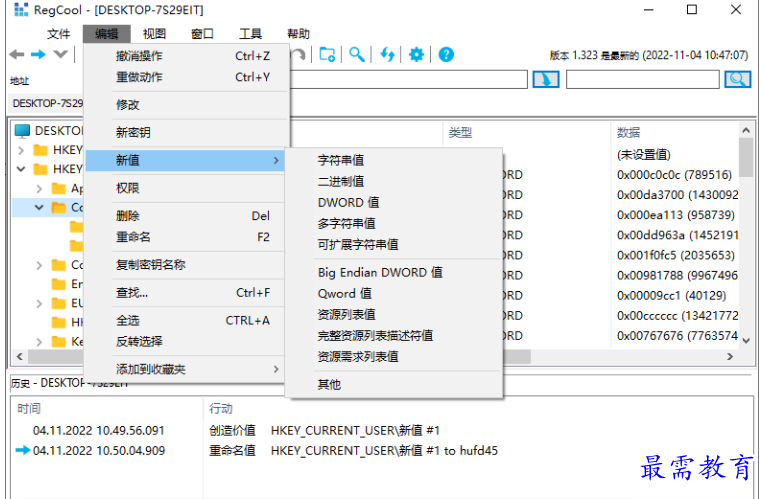Screen dimensions: 762x499
Task: Select 反转选择 menu entry
Action: (186, 341)
